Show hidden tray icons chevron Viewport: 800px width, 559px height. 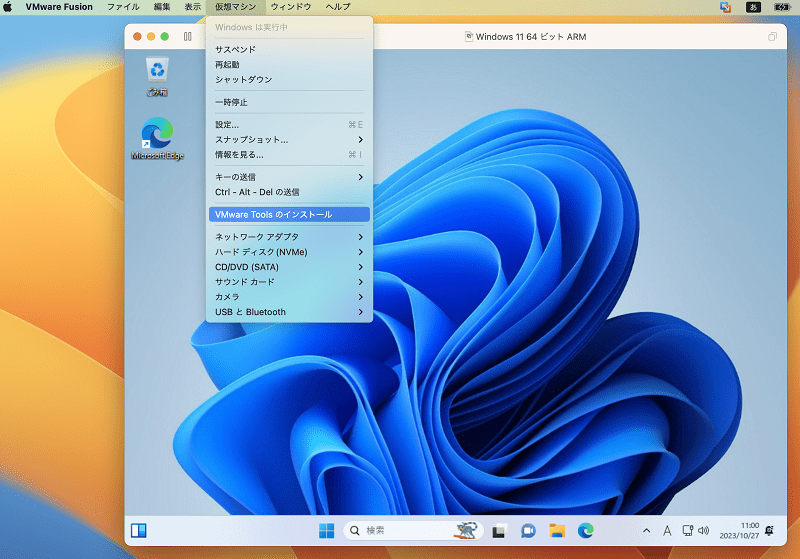pos(646,530)
